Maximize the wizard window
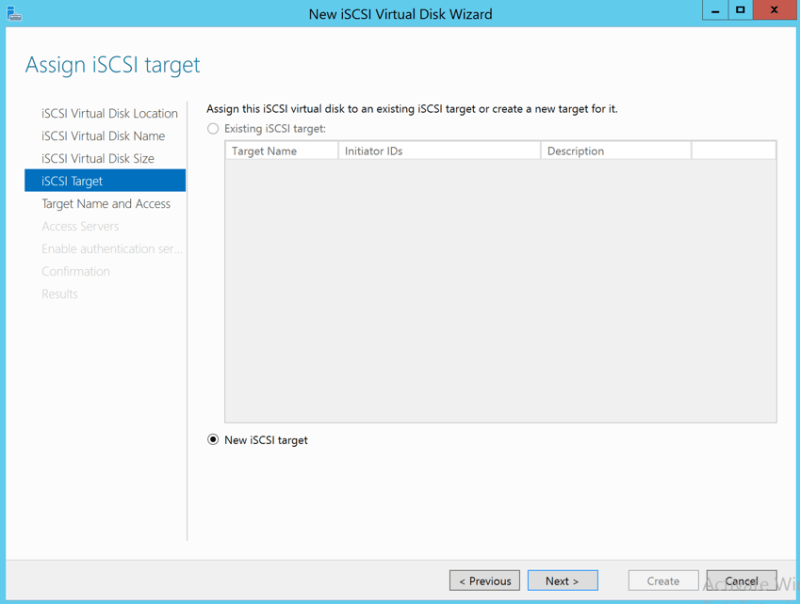This screenshot has height=604, width=800. click(x=740, y=10)
